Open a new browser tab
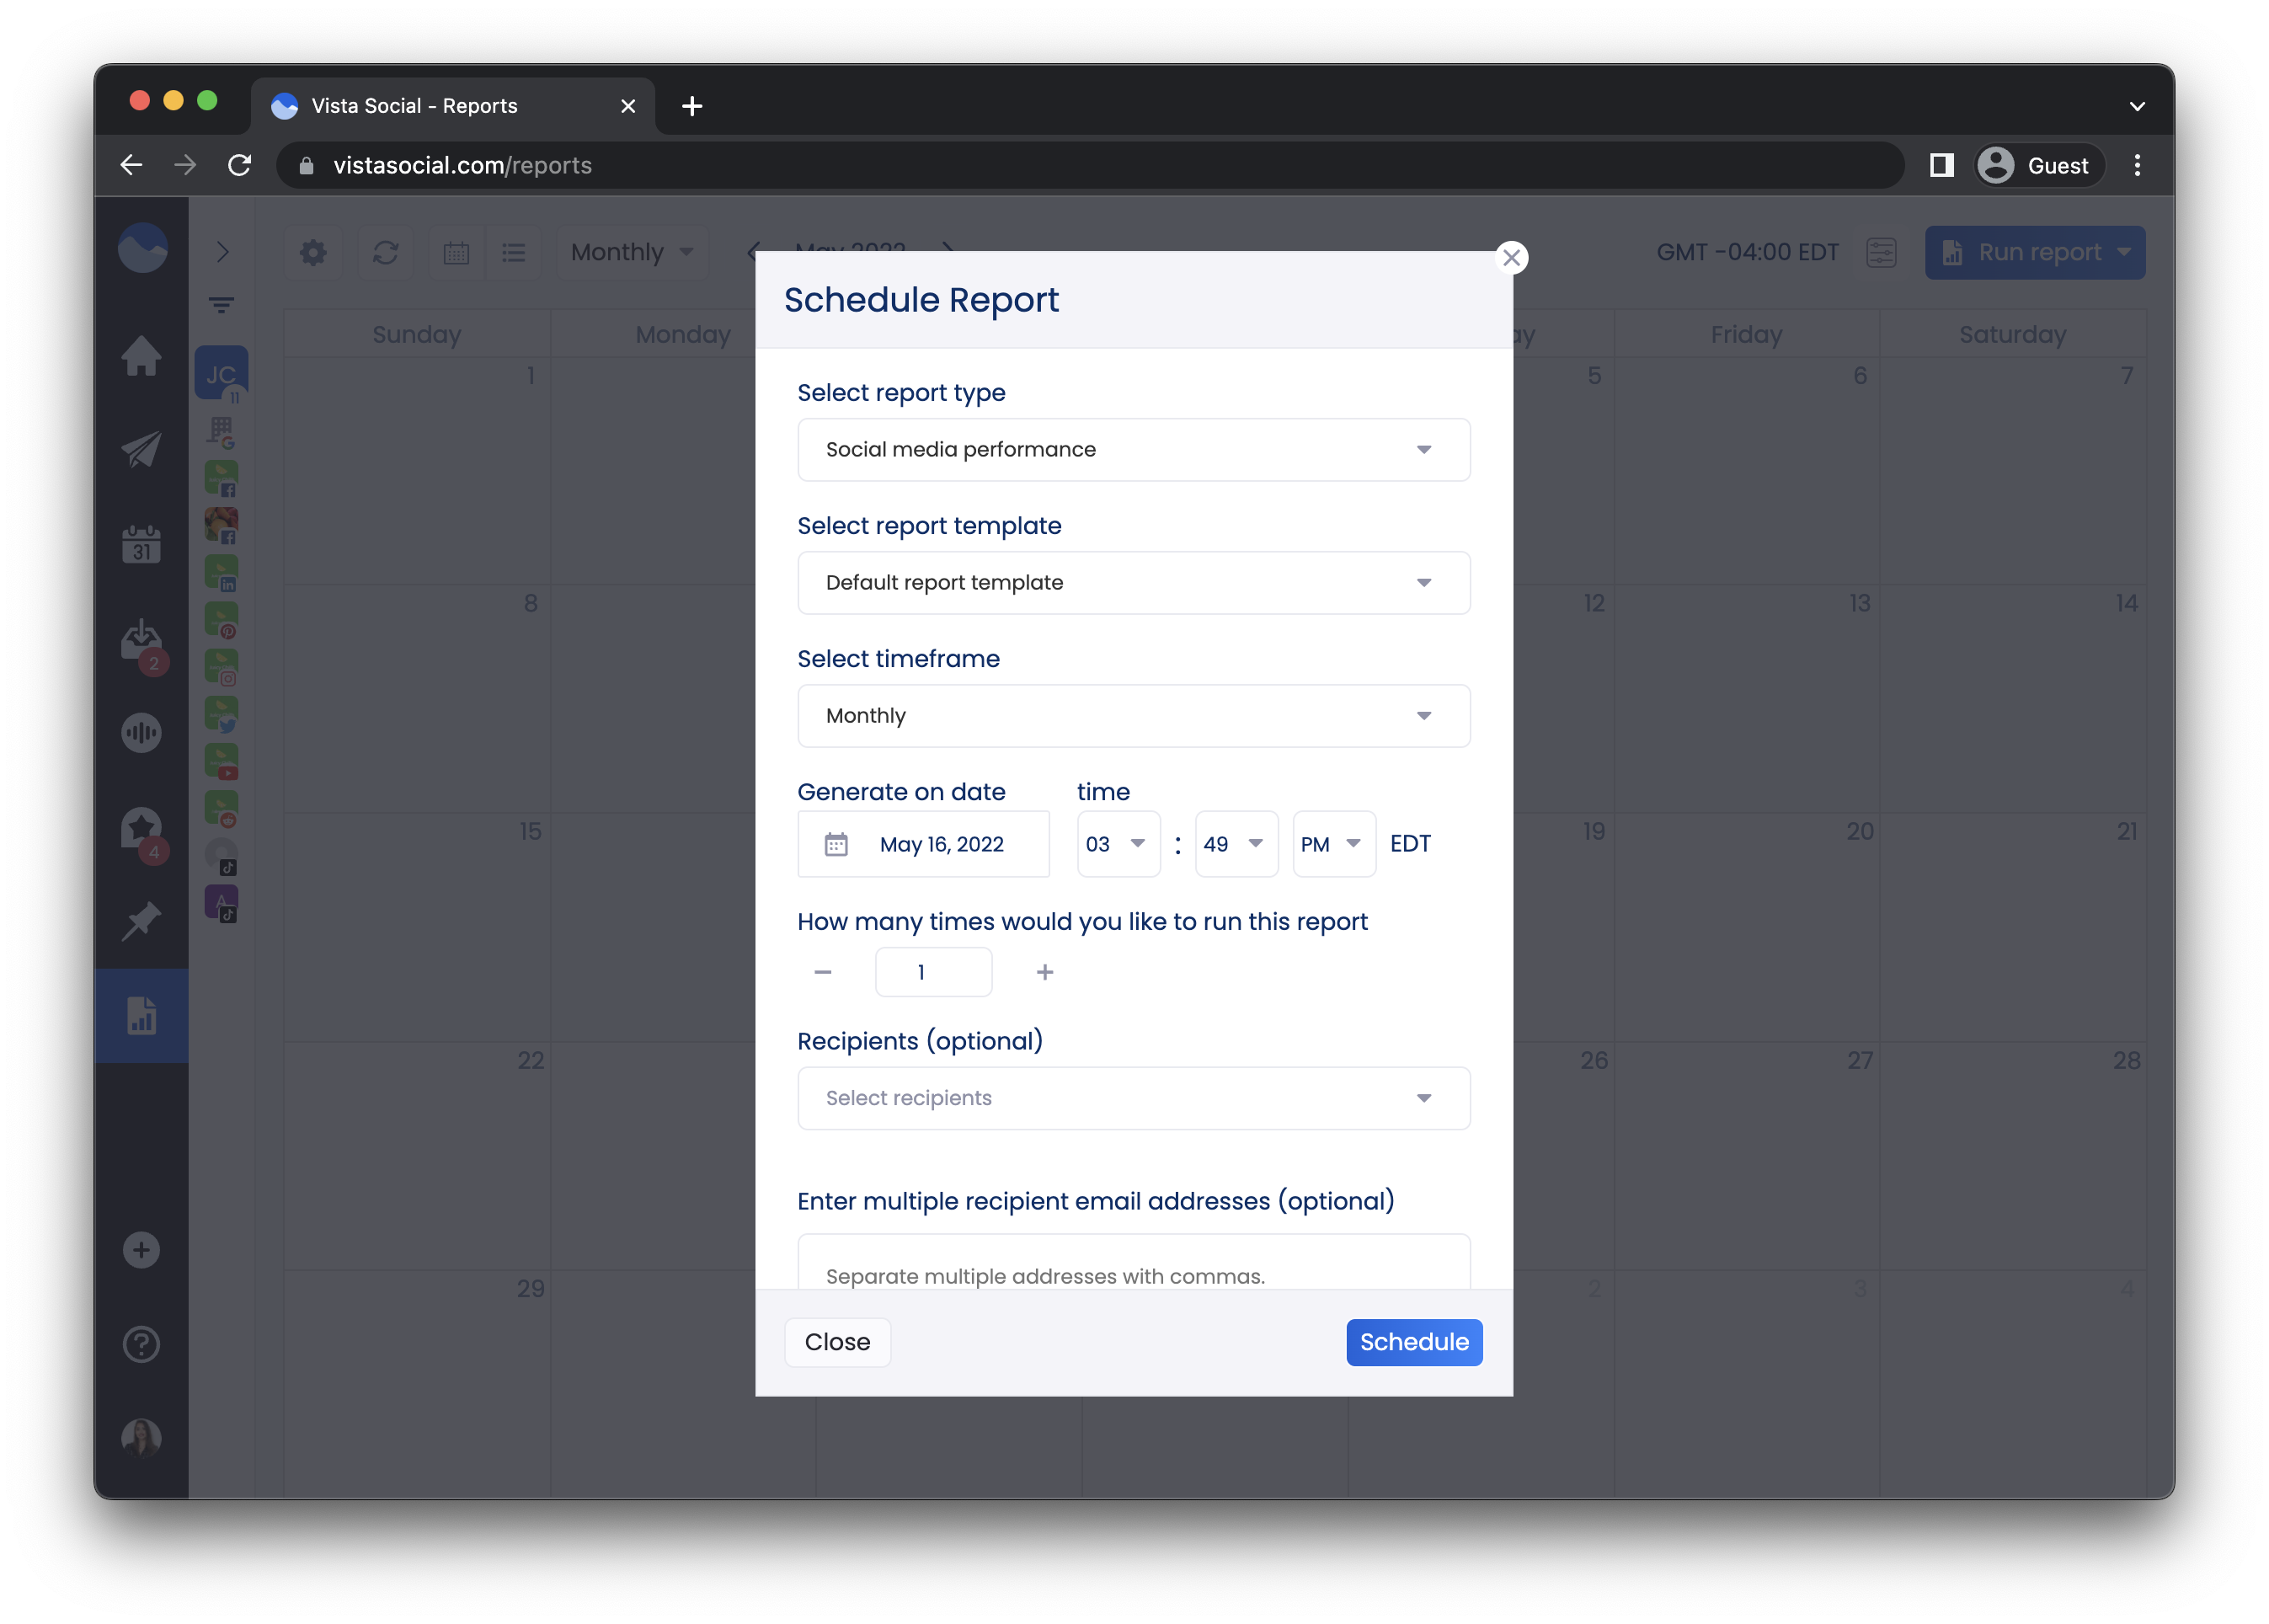This screenshot has width=2269, height=1624. (691, 106)
